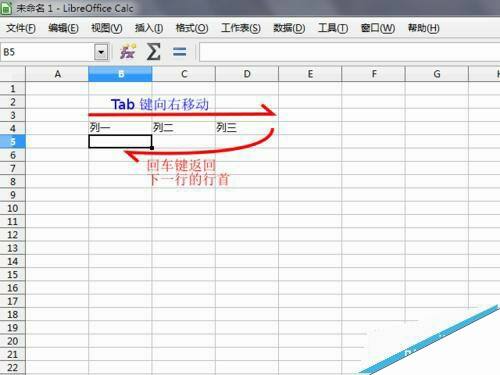The height and width of the screenshot is (375, 500).
Task: Select column B header
Action: (120, 74)
